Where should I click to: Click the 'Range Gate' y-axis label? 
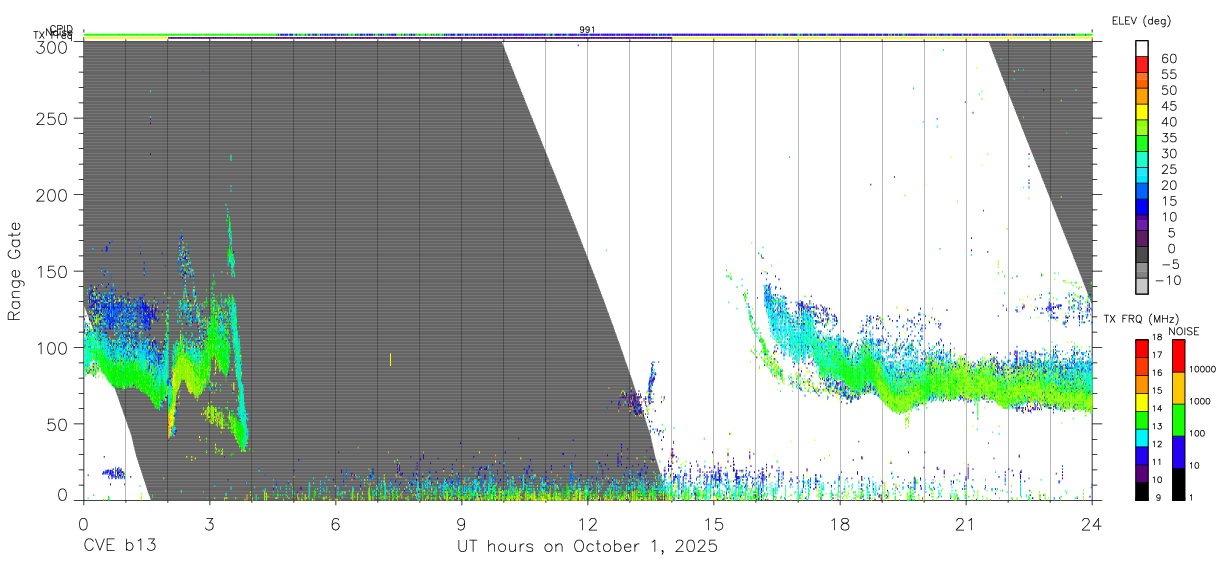[x=15, y=270]
